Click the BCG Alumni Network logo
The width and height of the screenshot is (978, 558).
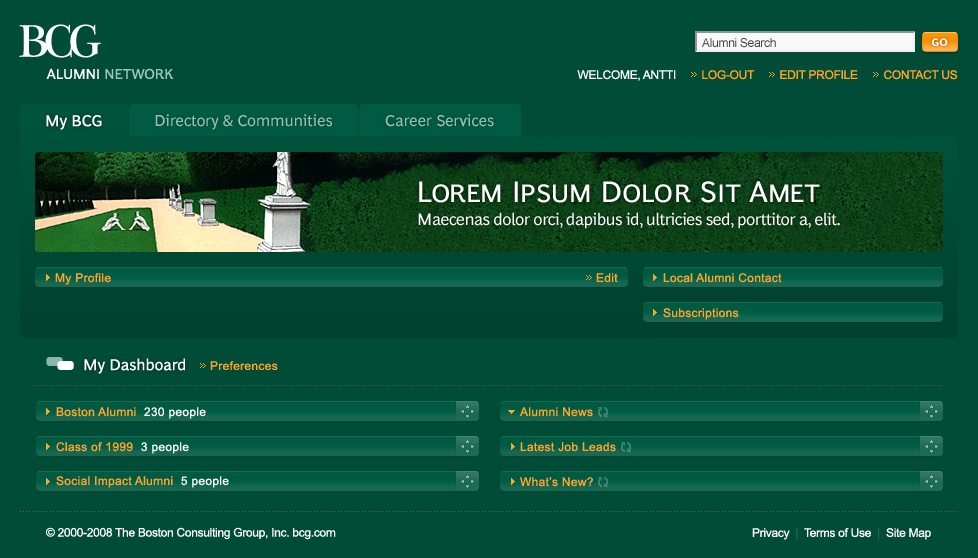tap(95, 53)
